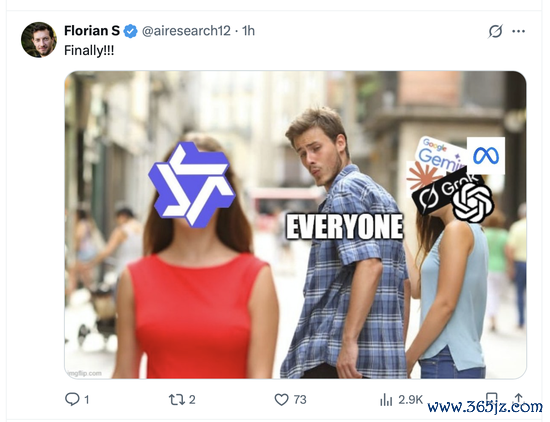Open the three-dot more options menu

(x=518, y=31)
